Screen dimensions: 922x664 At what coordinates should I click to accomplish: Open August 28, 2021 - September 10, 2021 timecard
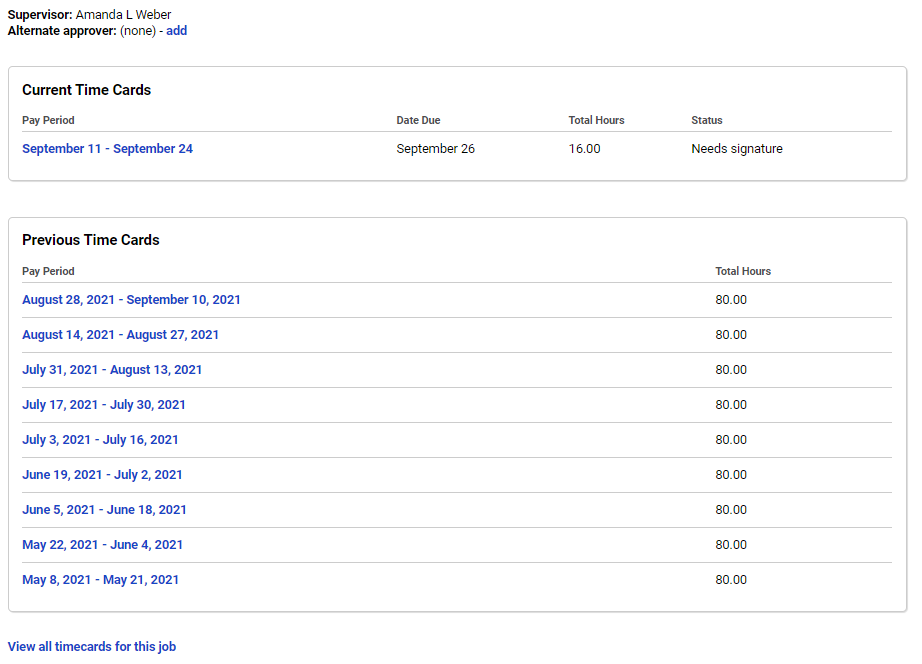click(x=131, y=300)
